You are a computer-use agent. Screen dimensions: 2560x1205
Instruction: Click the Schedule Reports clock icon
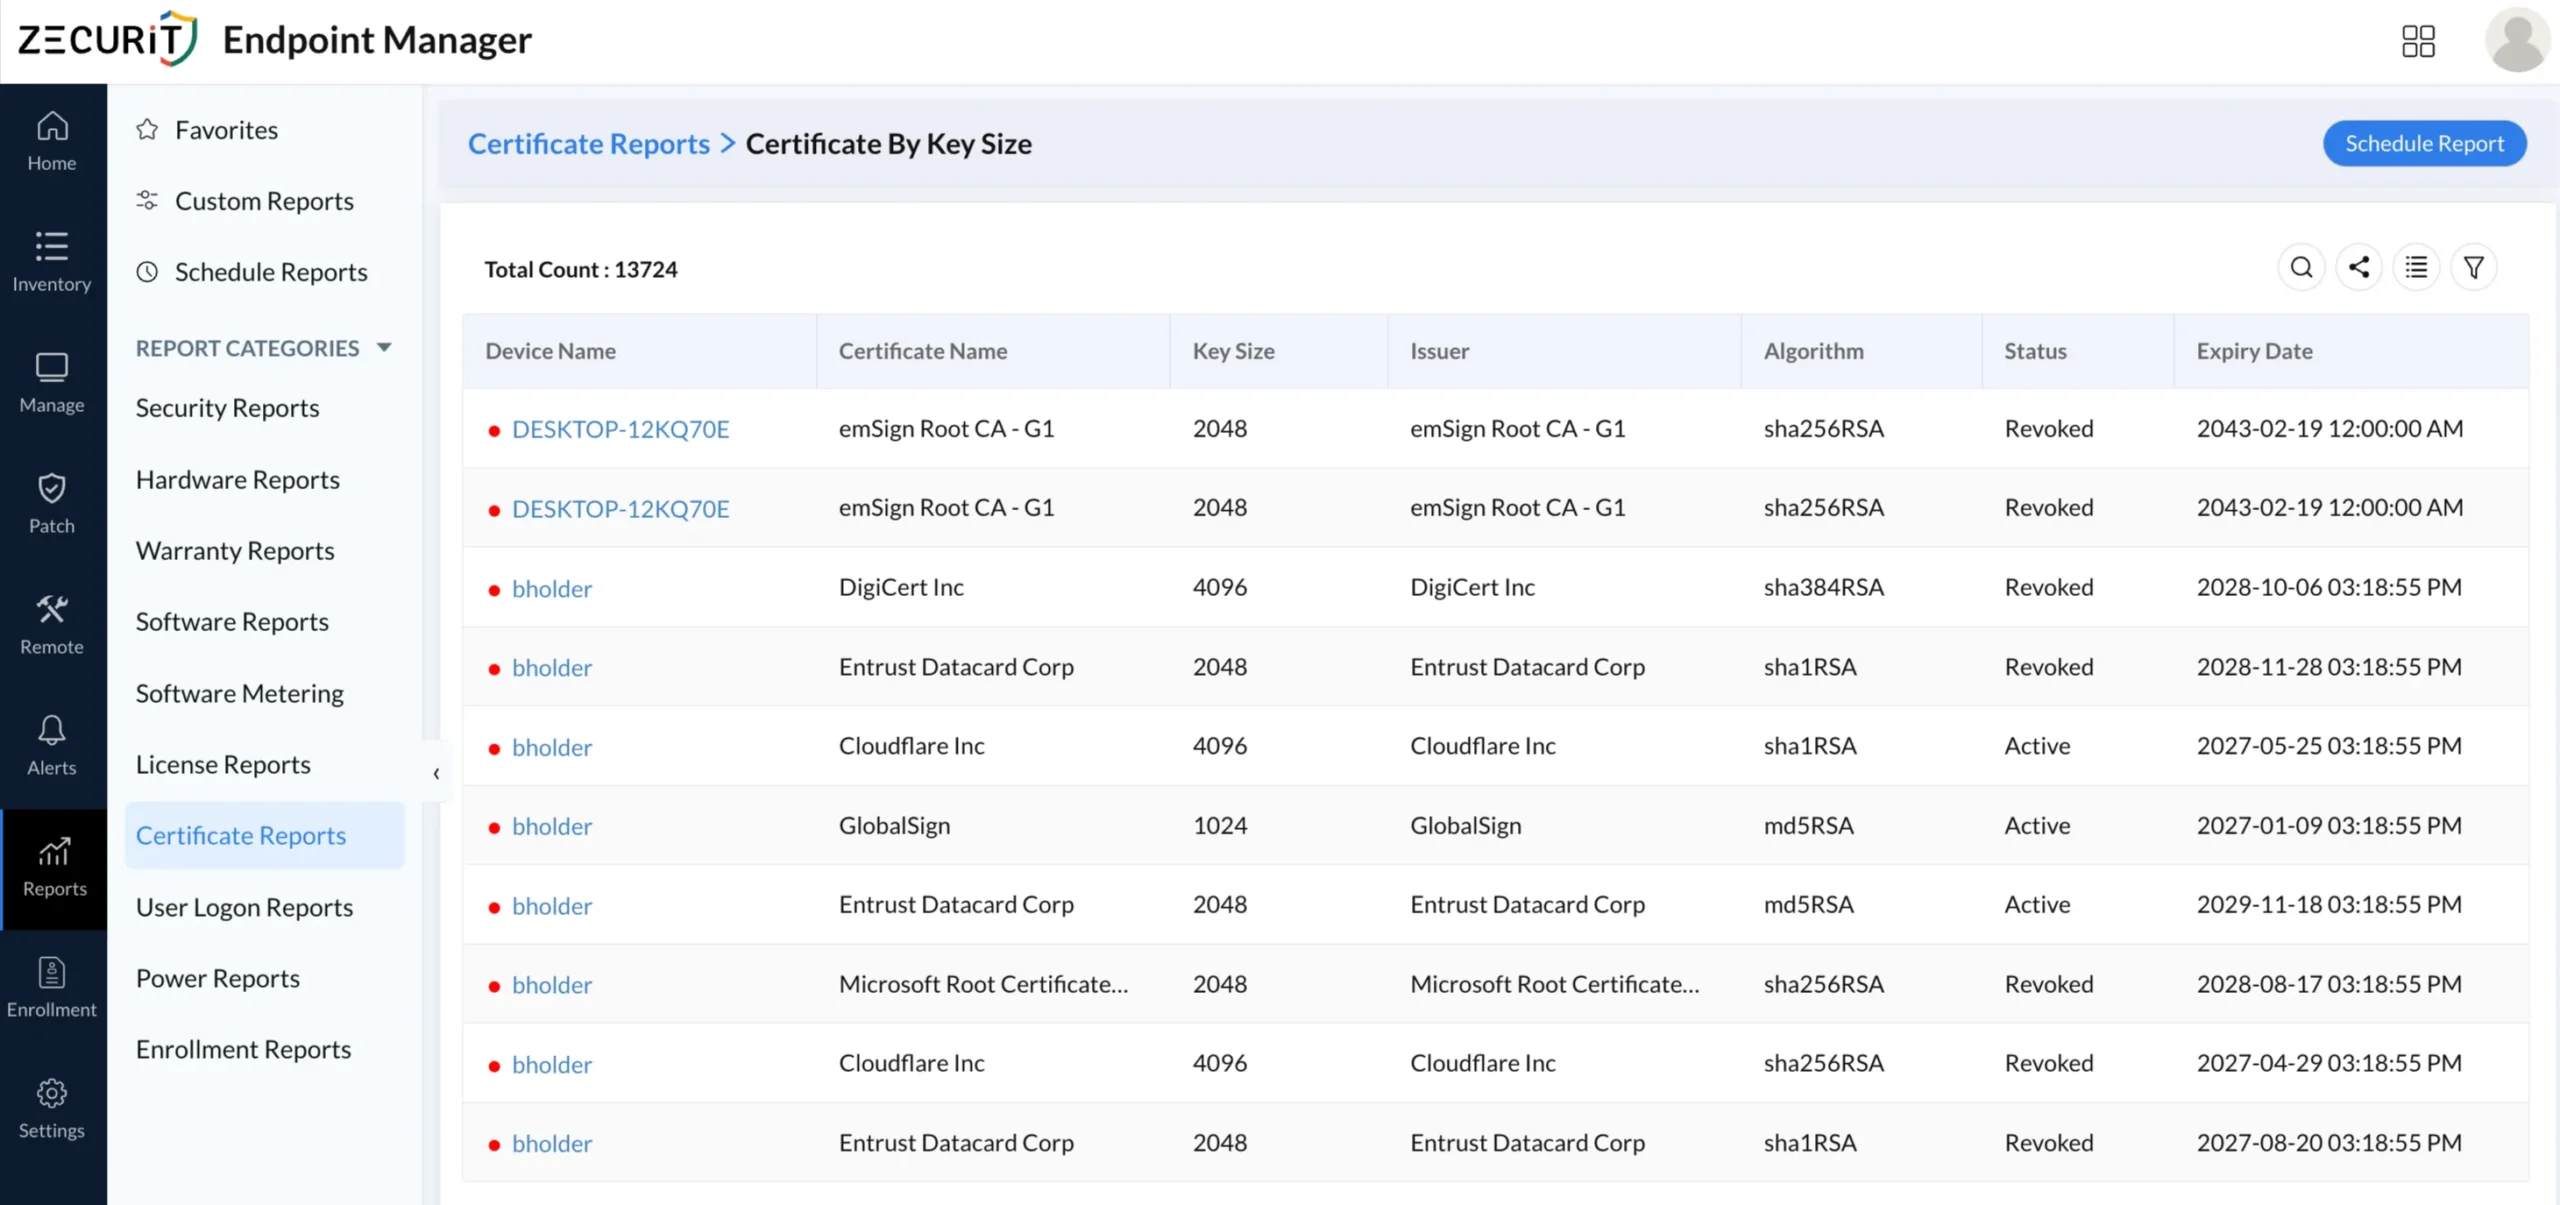[148, 271]
